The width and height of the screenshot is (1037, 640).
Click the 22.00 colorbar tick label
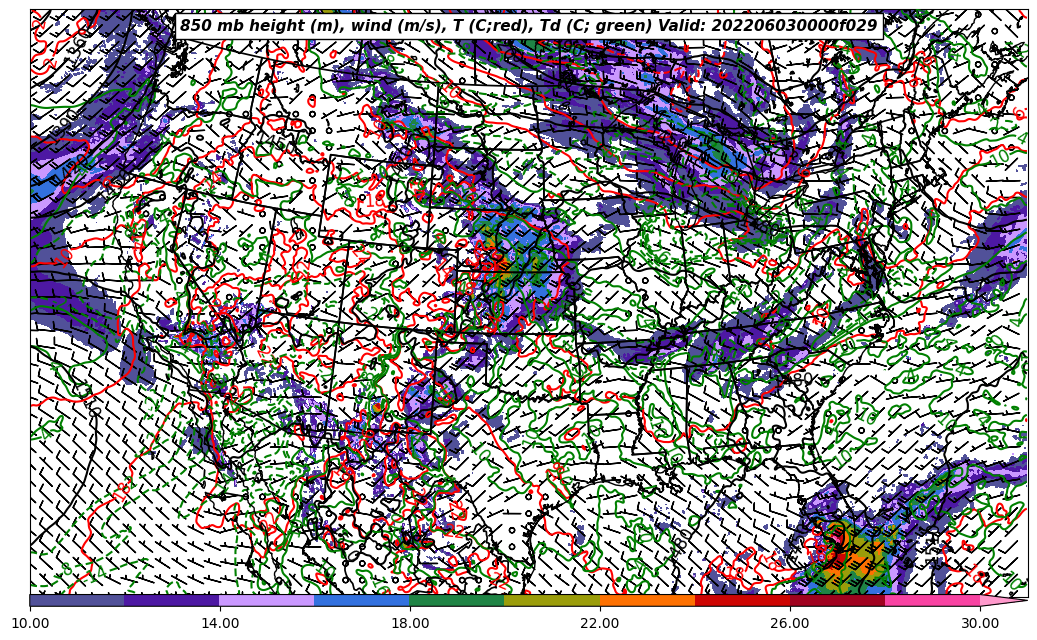(x=600, y=623)
